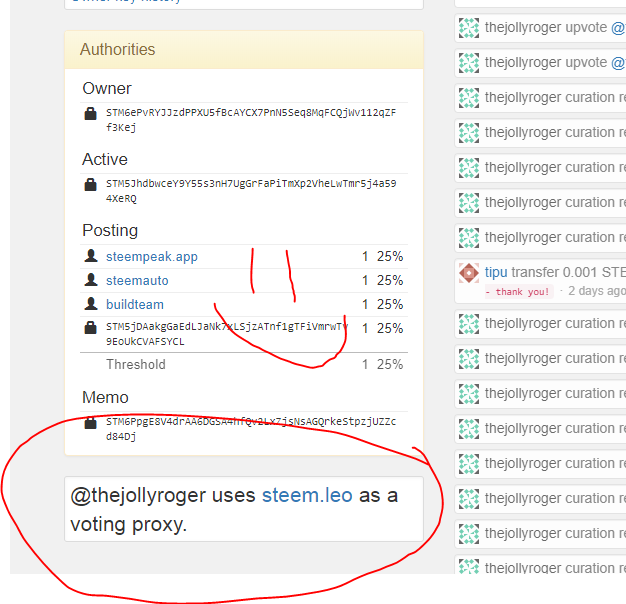Screen dimensions: 626x604
Task: Open the tipu account link
Action: [496, 272]
